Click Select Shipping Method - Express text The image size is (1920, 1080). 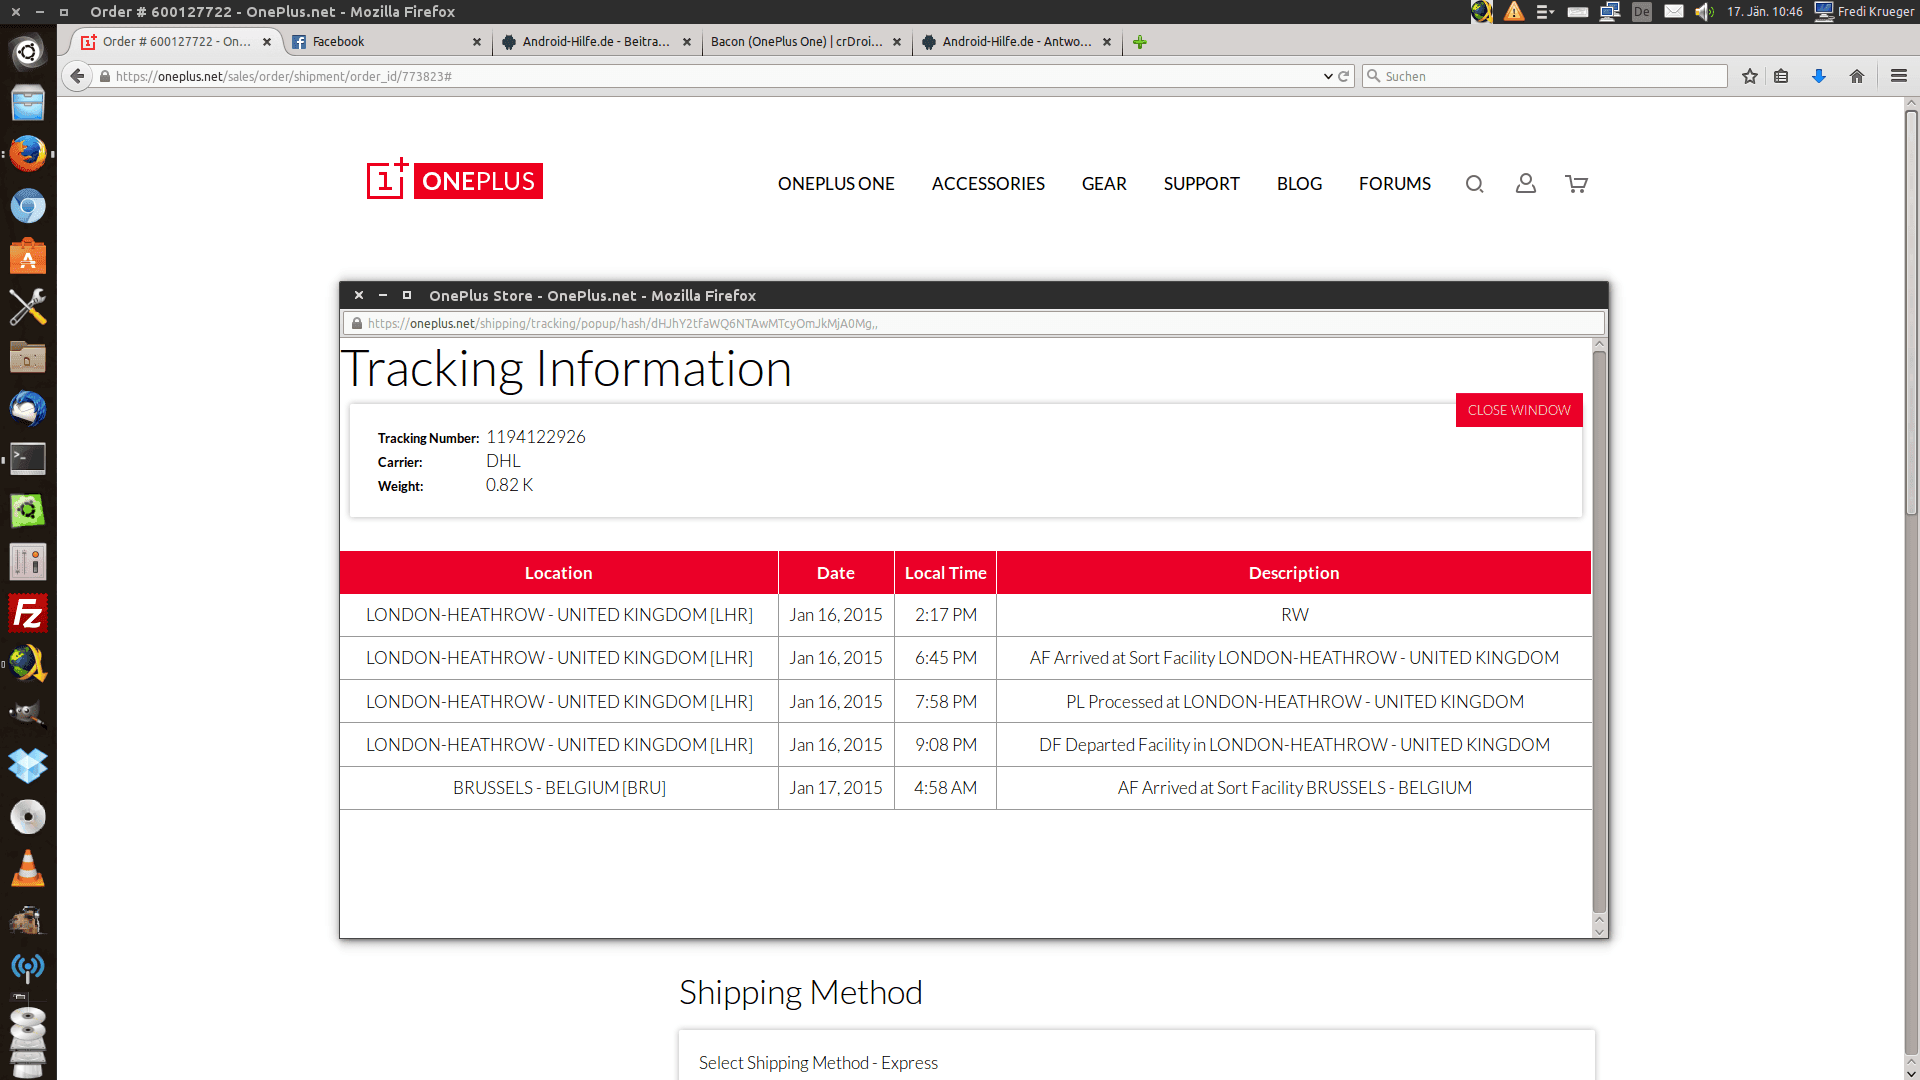coord(818,1063)
